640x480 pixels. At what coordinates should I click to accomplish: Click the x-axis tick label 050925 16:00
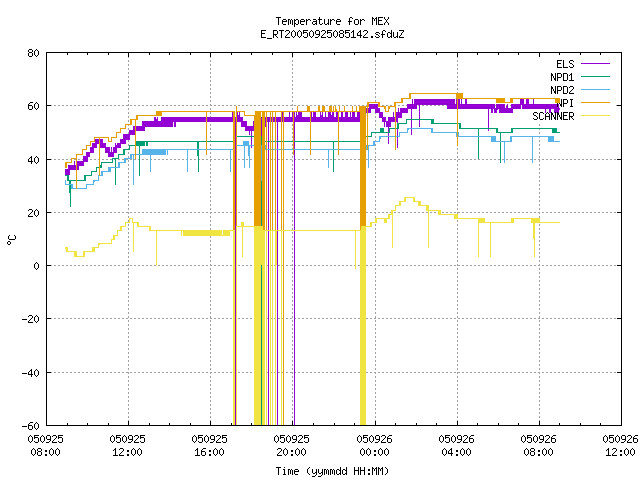coord(209,446)
